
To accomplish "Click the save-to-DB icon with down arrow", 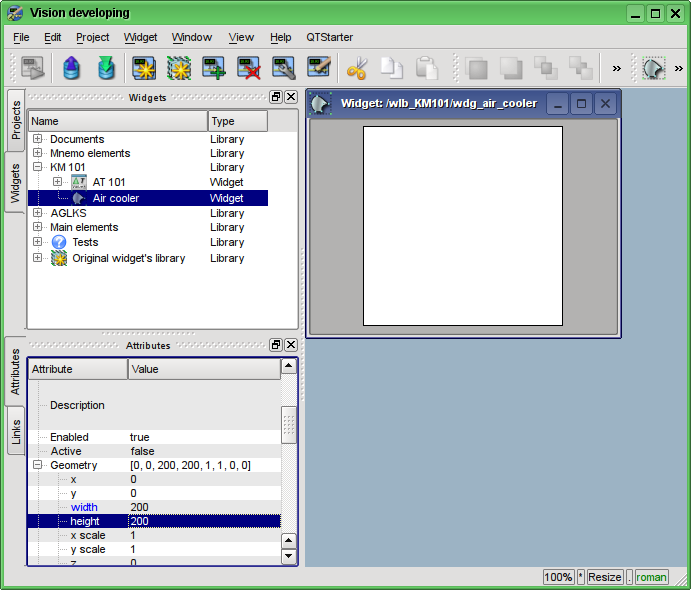I will tap(105, 68).
